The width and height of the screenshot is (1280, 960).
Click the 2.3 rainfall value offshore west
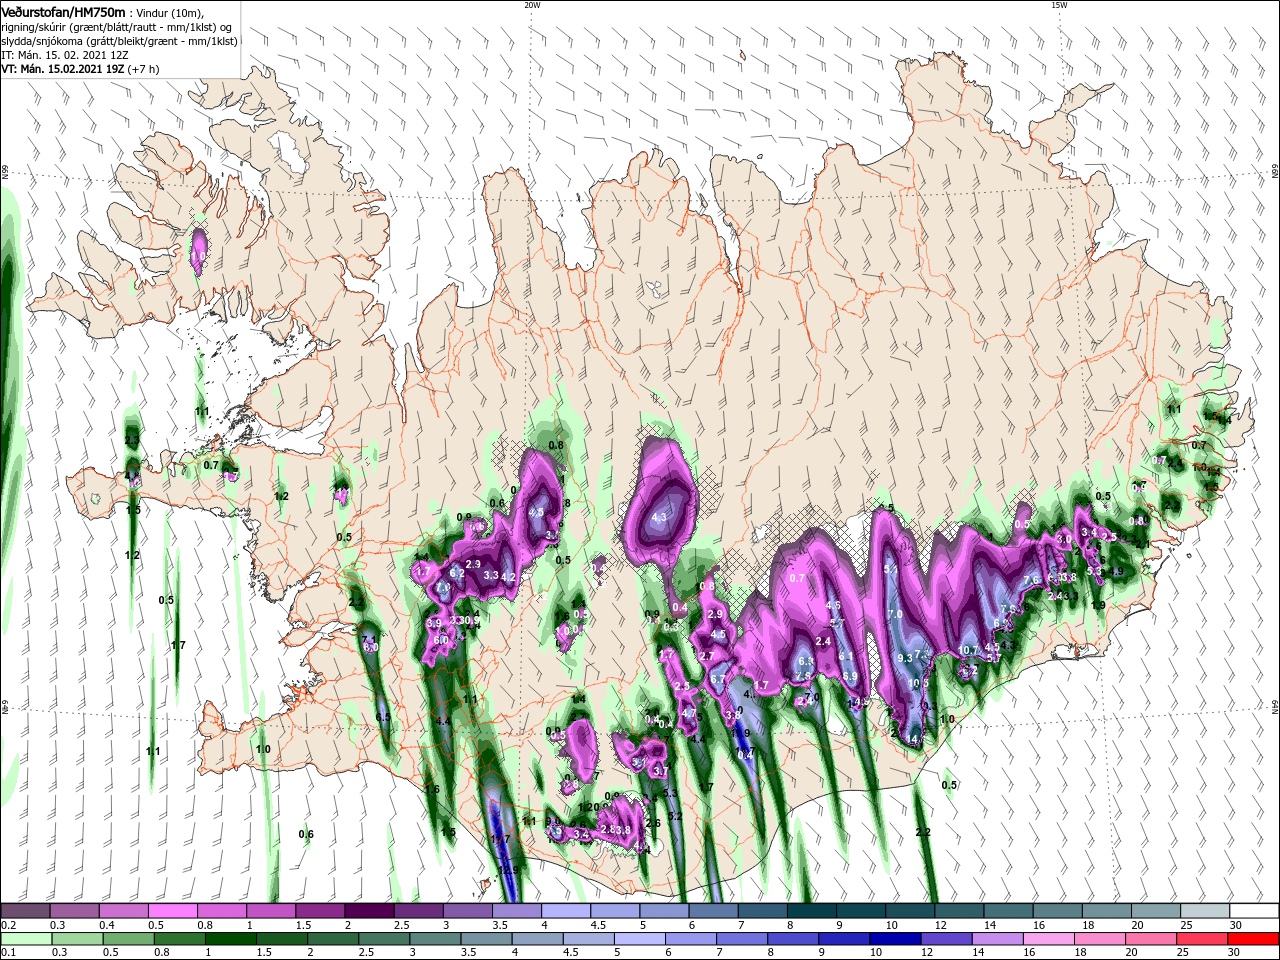[132, 440]
